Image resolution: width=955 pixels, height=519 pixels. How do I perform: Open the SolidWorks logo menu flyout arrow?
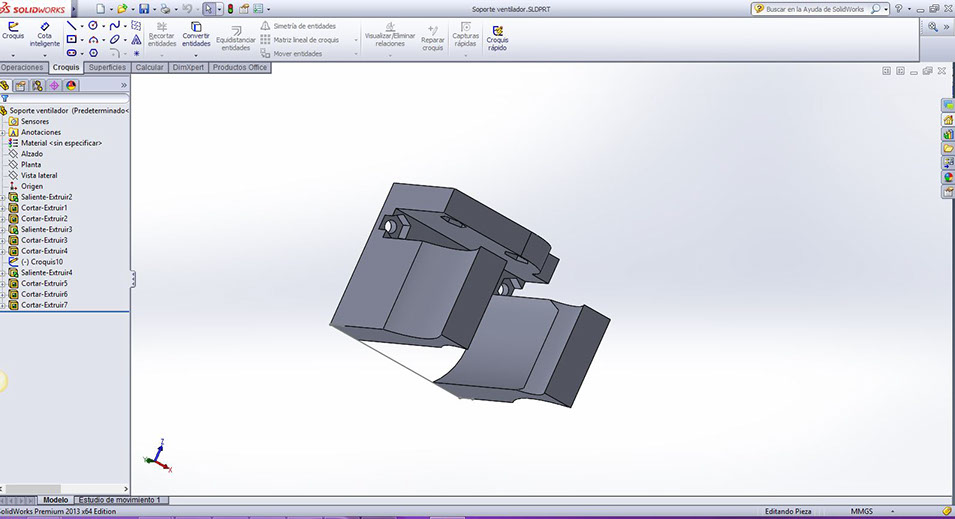click(x=74, y=9)
